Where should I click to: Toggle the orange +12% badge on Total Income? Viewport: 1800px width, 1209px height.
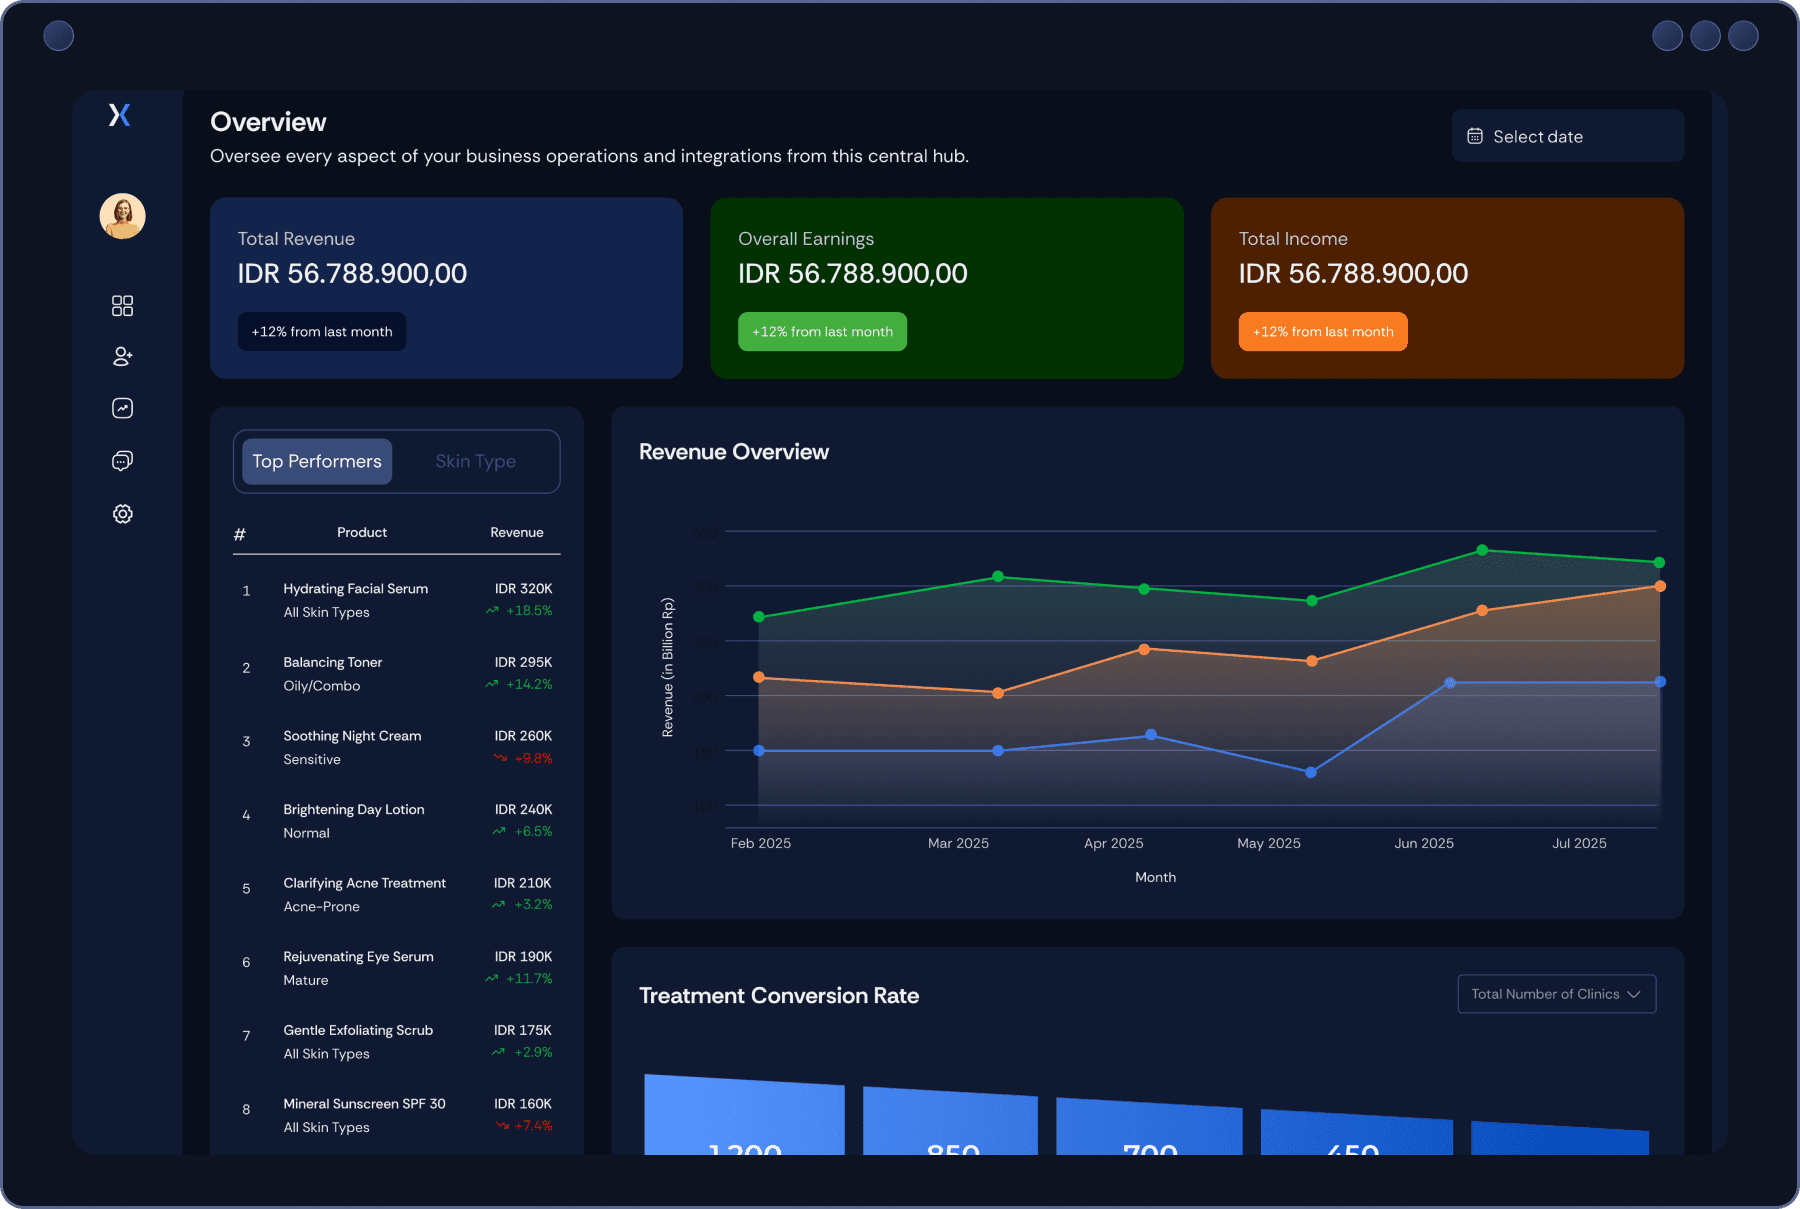pyautogui.click(x=1322, y=331)
